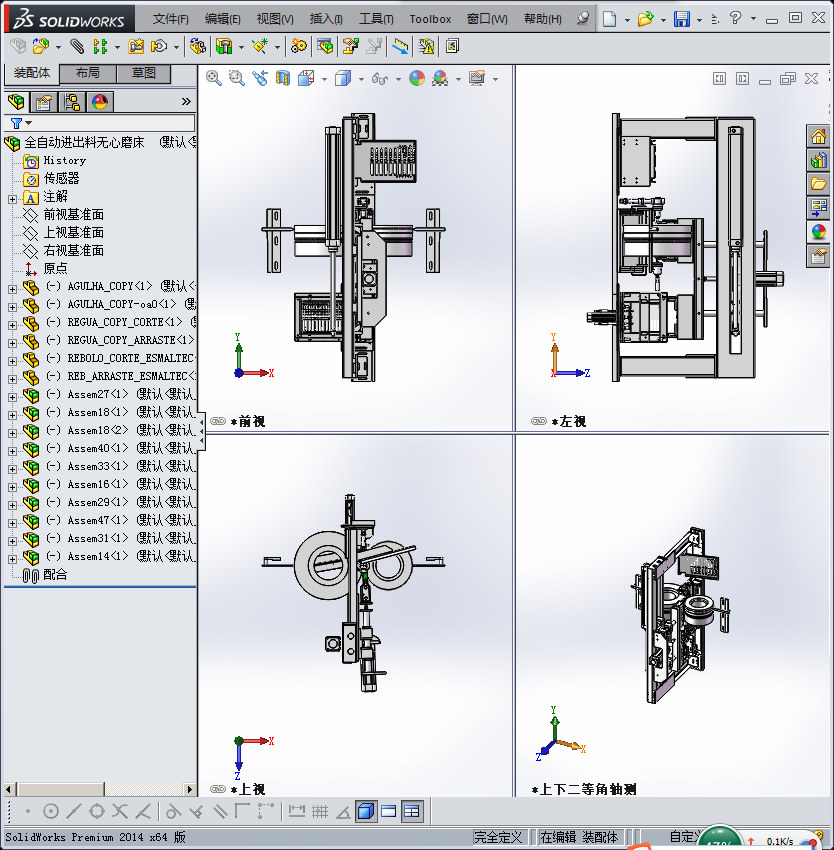
Task: Open the PropertyManager tab icon
Action: [44, 101]
